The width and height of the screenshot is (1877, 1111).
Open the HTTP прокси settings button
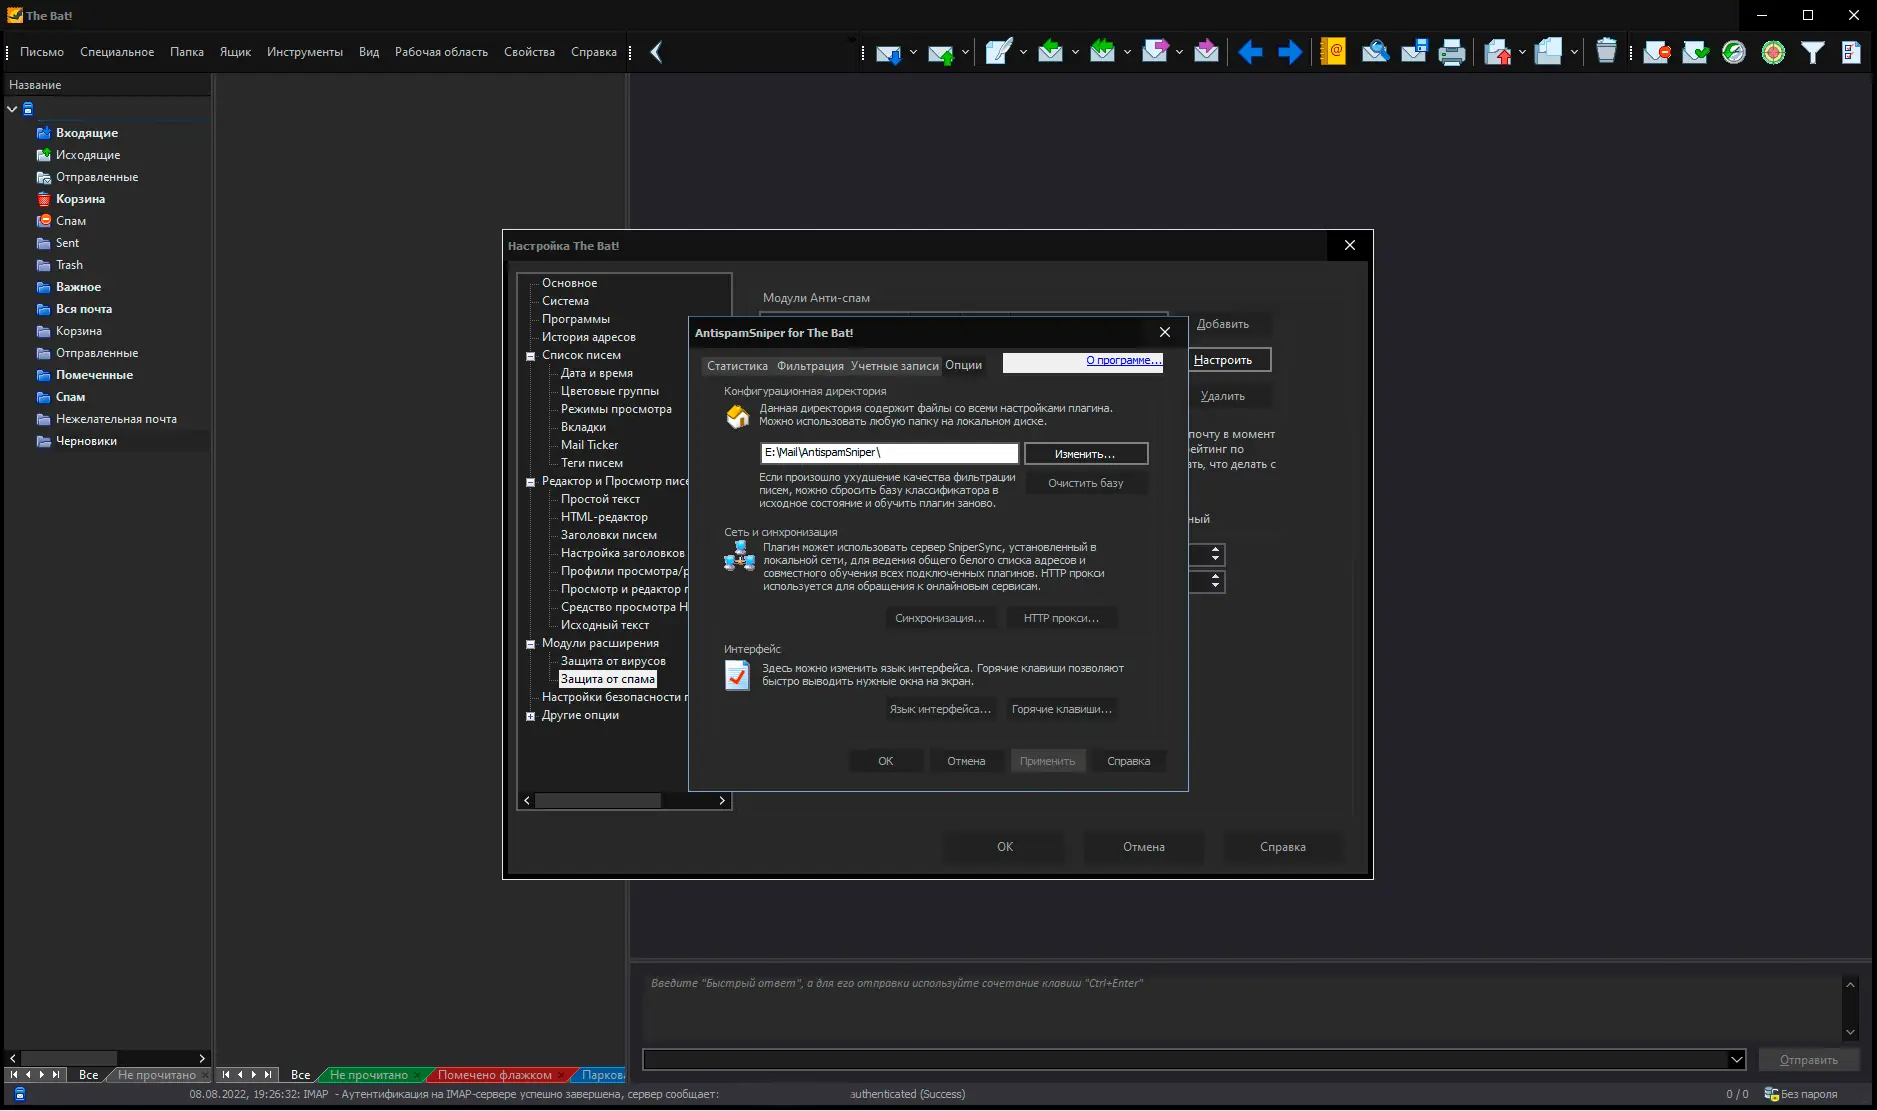pos(1061,618)
